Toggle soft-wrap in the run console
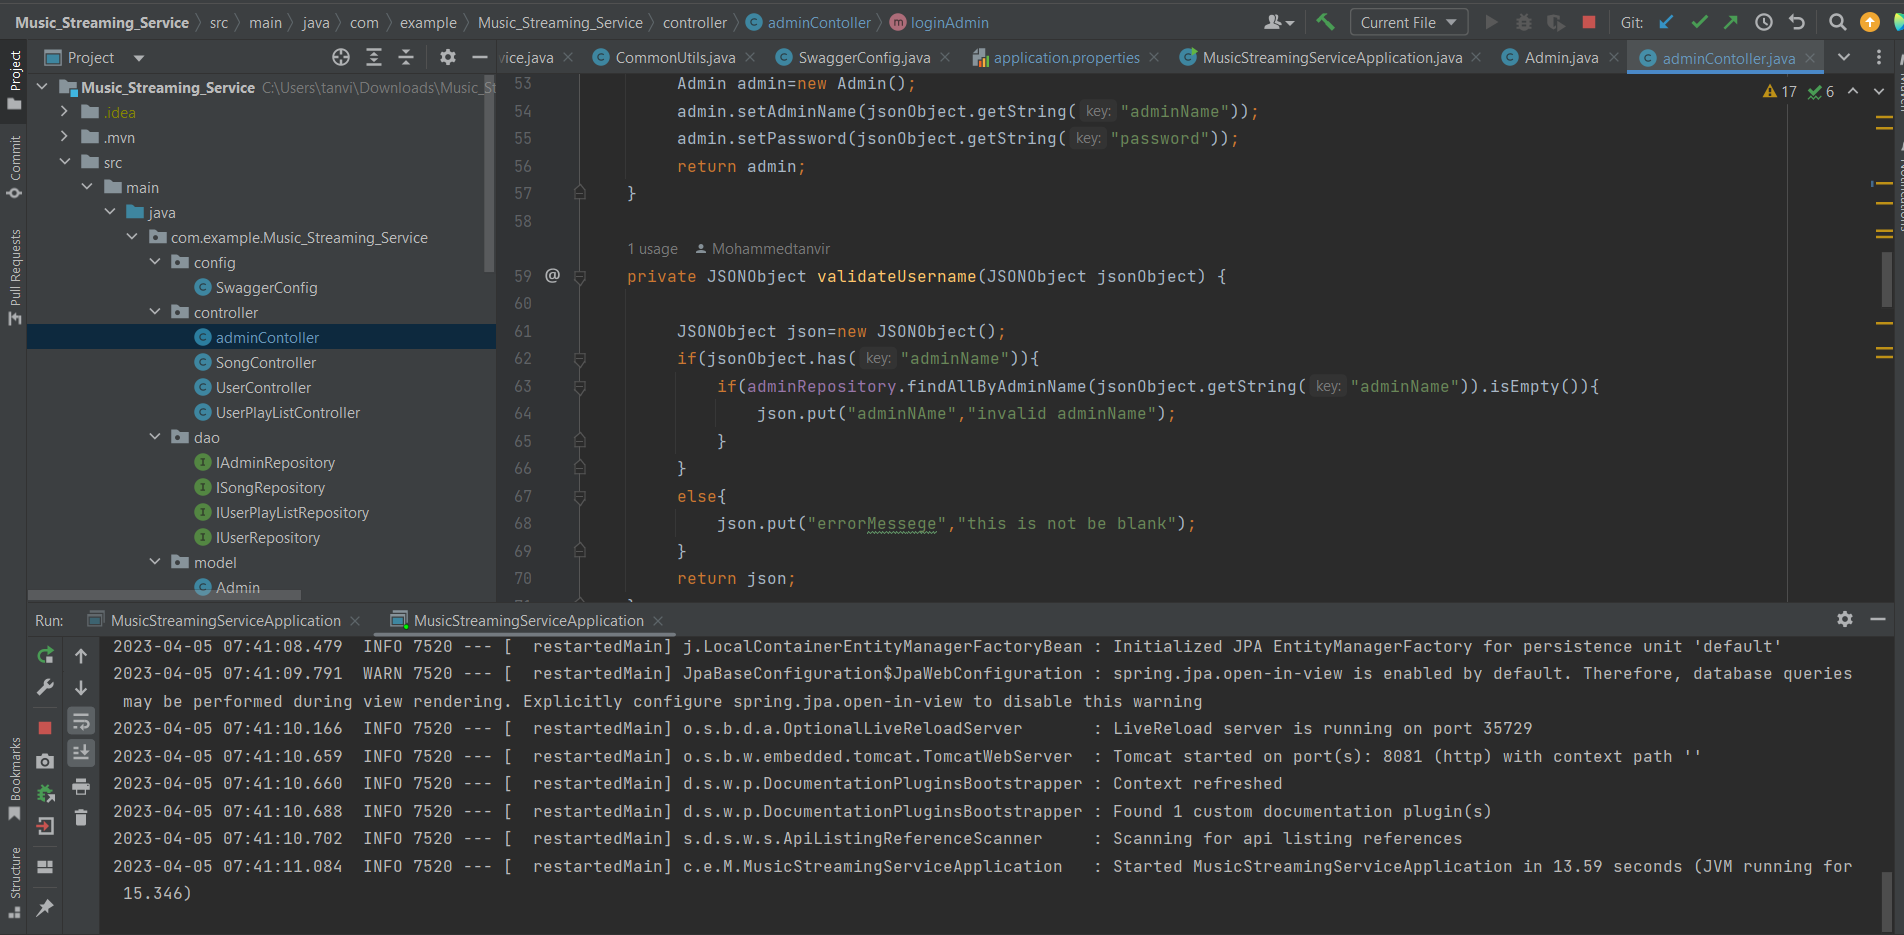The image size is (1904, 935). pos(81,720)
